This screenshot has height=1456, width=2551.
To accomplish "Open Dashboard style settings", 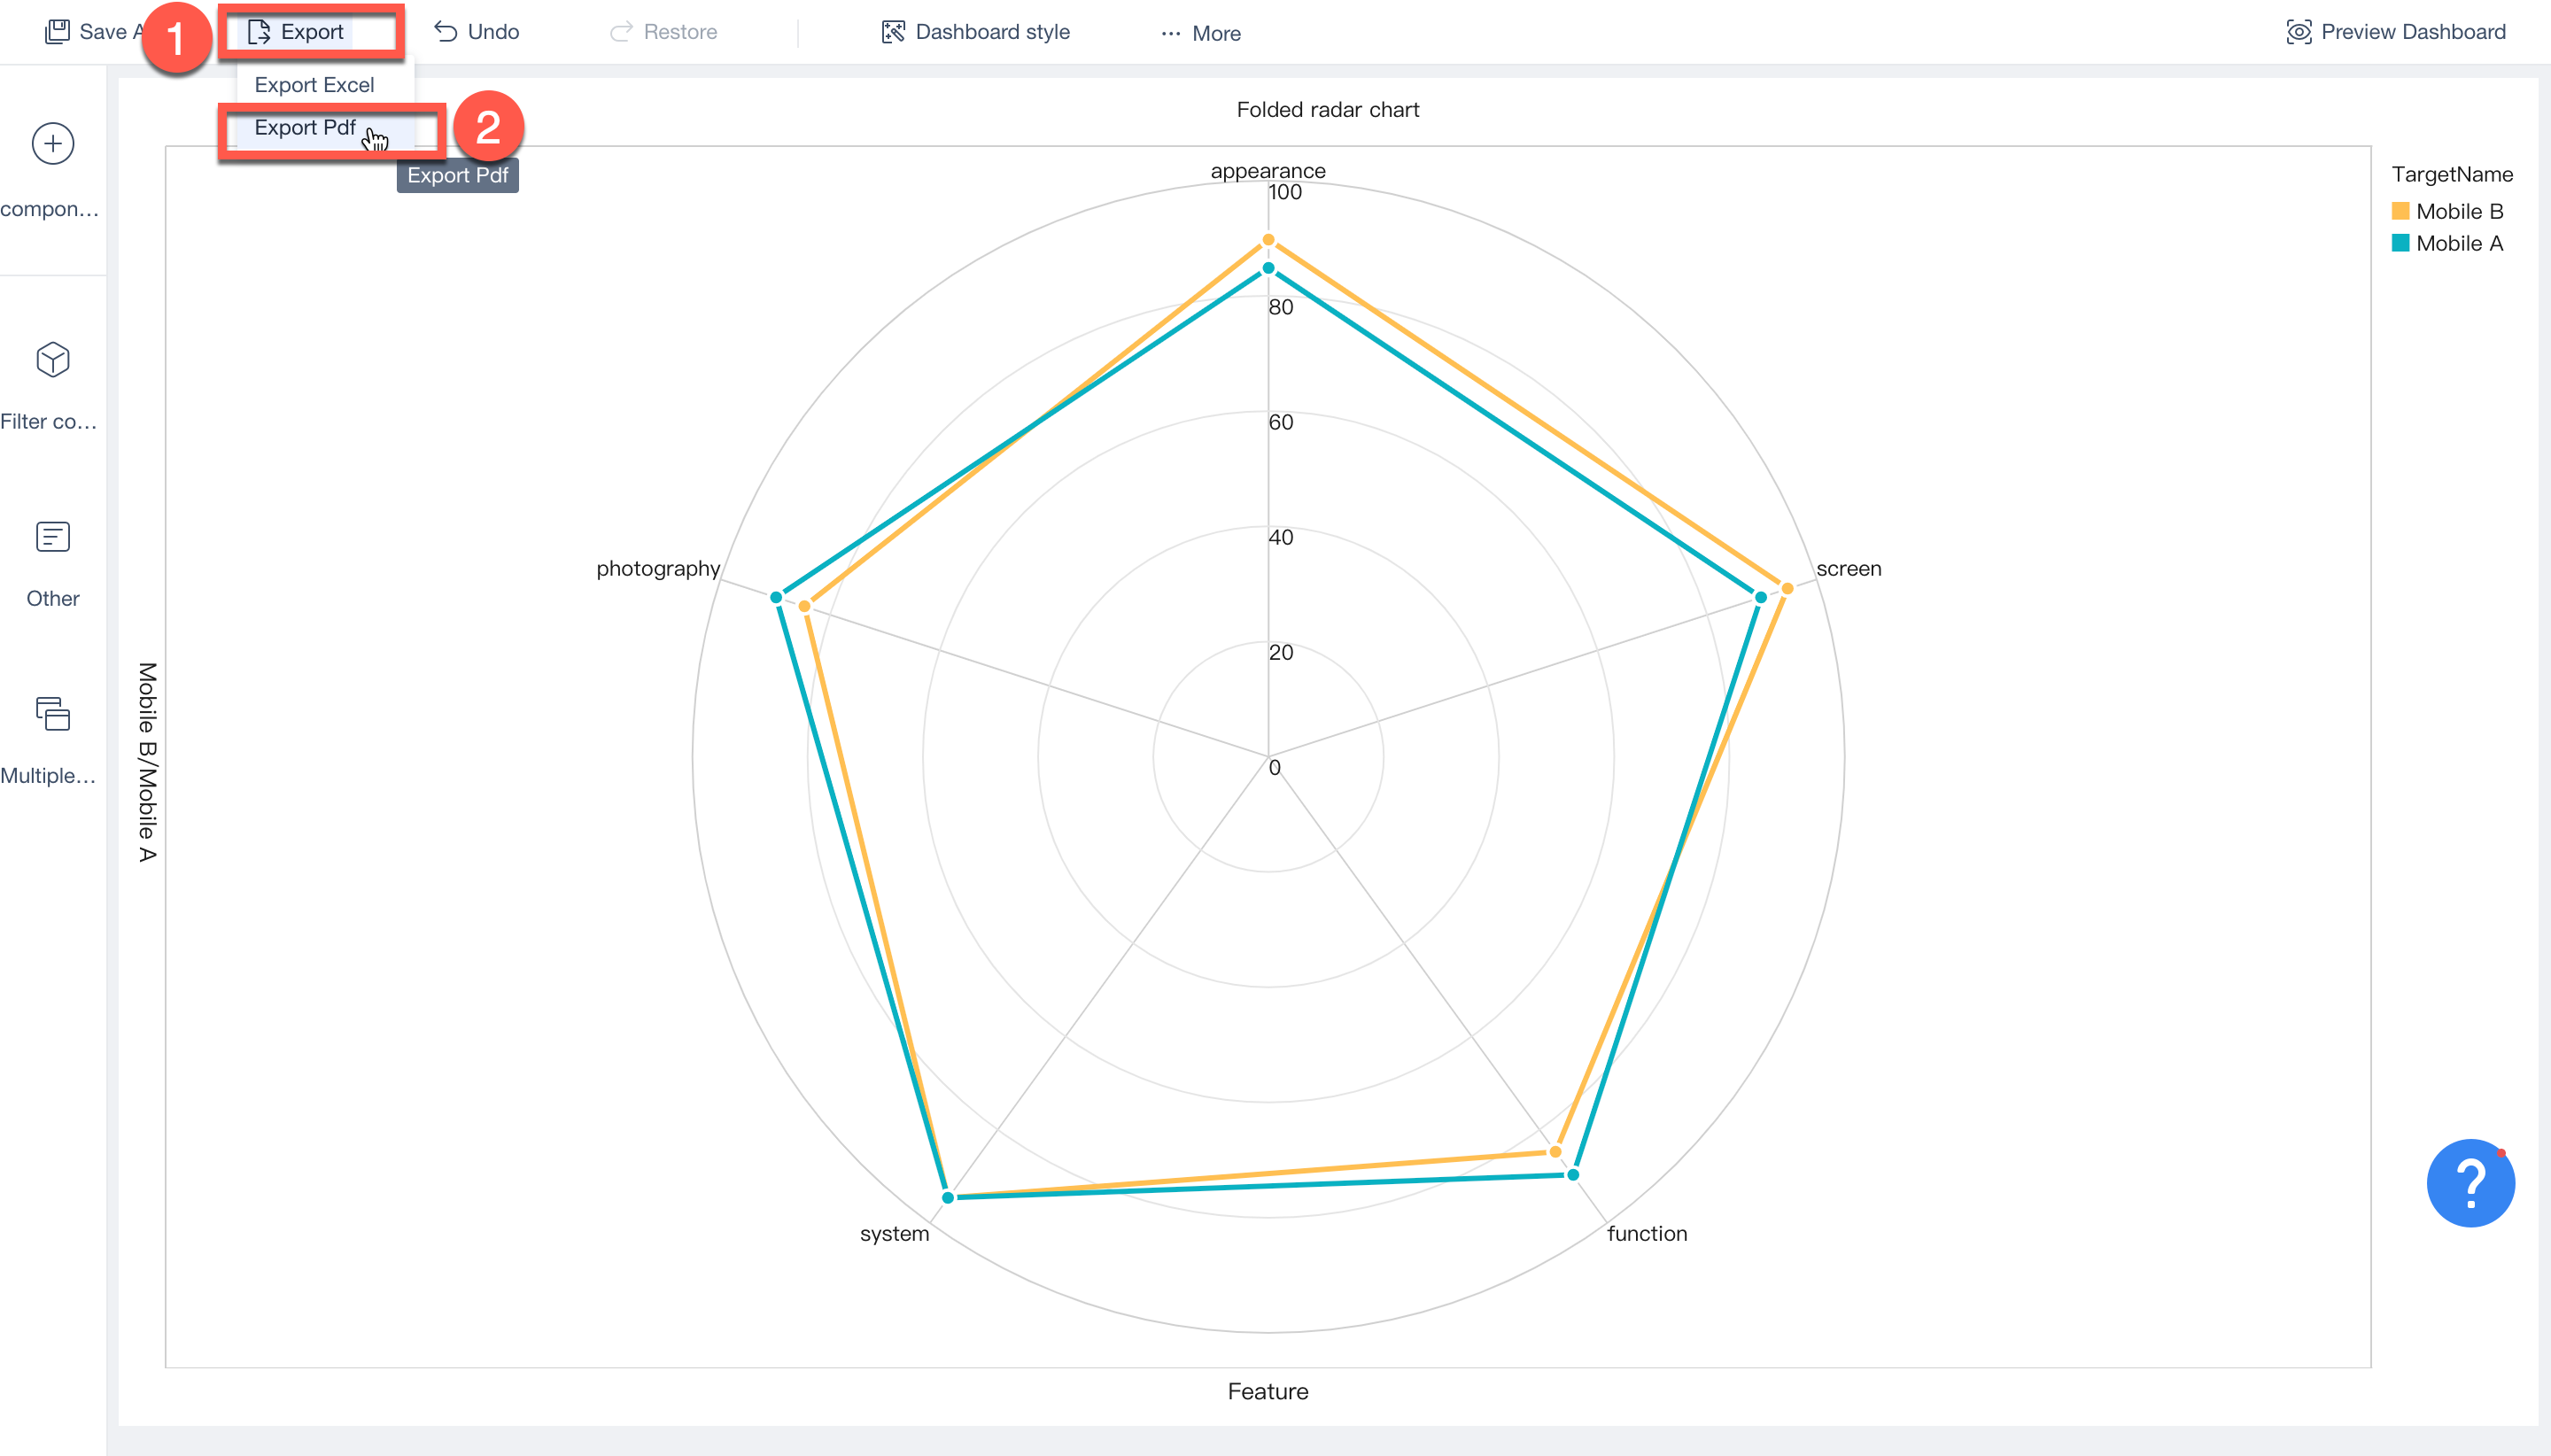I will click(975, 31).
